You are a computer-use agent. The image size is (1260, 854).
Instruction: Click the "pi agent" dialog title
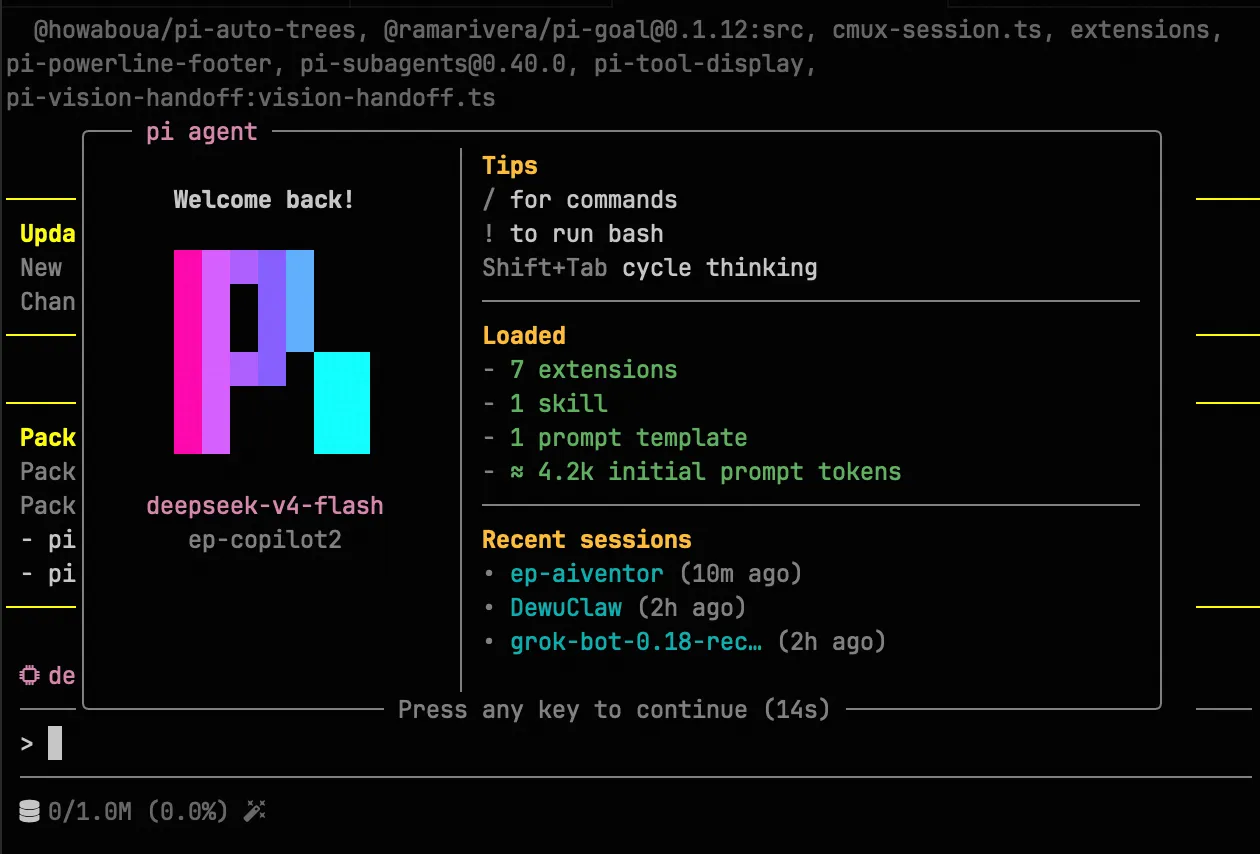[x=202, y=132]
